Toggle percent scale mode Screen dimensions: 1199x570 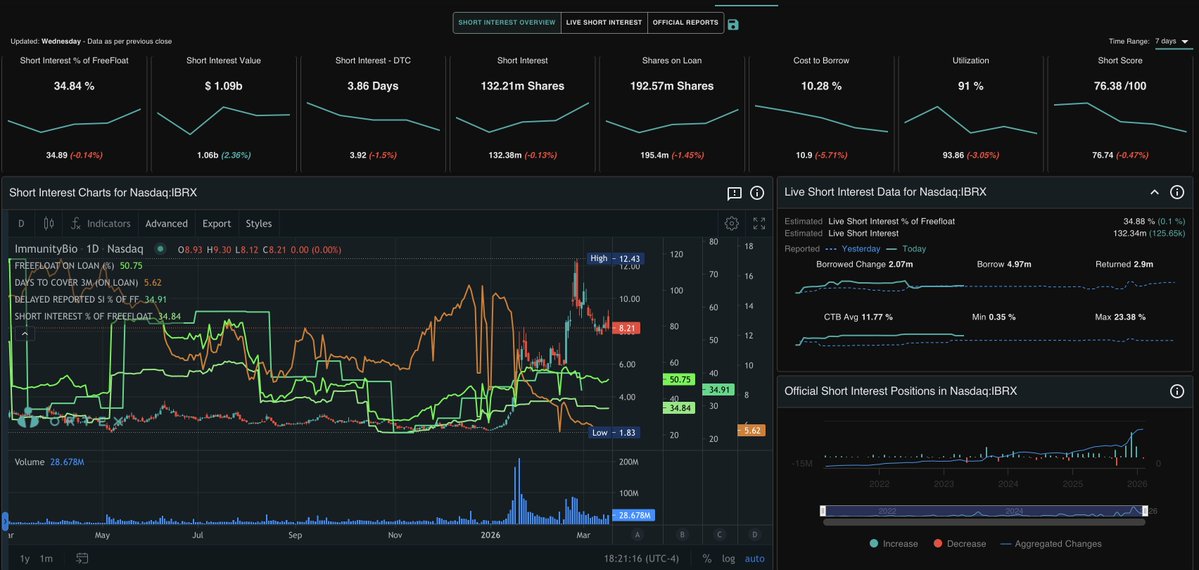(x=707, y=559)
